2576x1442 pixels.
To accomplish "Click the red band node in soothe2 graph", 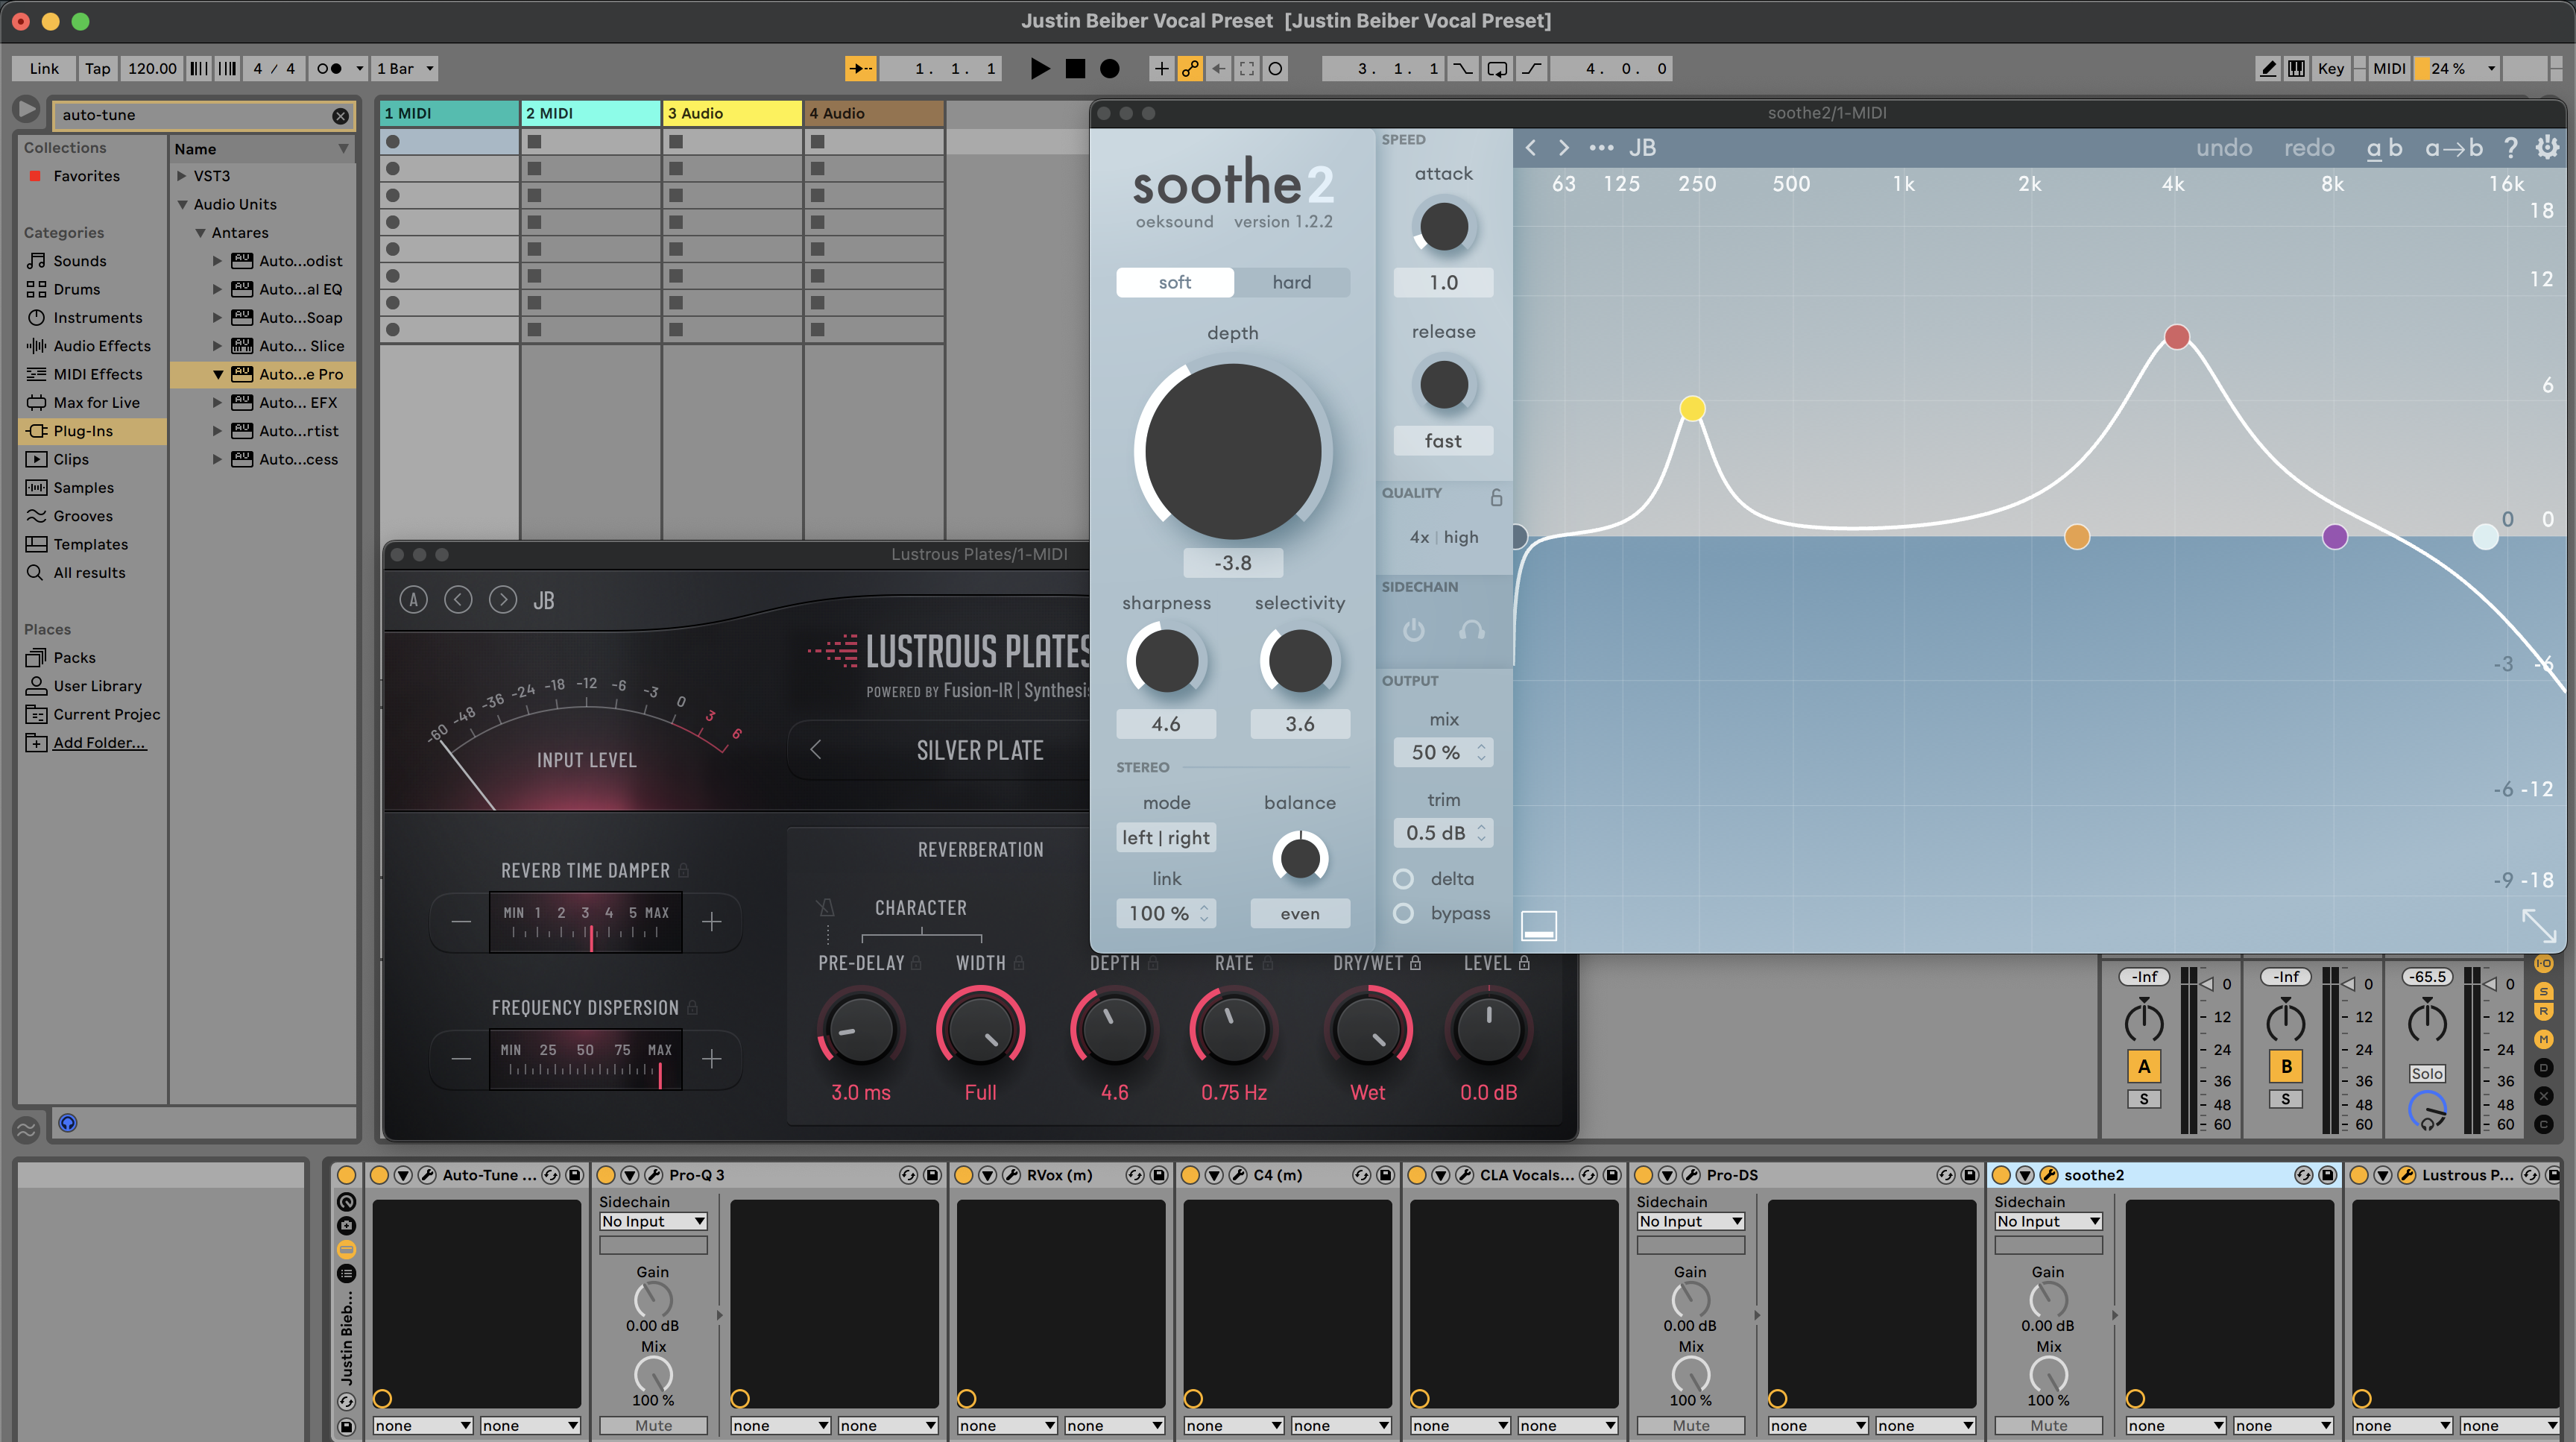I will (2177, 337).
